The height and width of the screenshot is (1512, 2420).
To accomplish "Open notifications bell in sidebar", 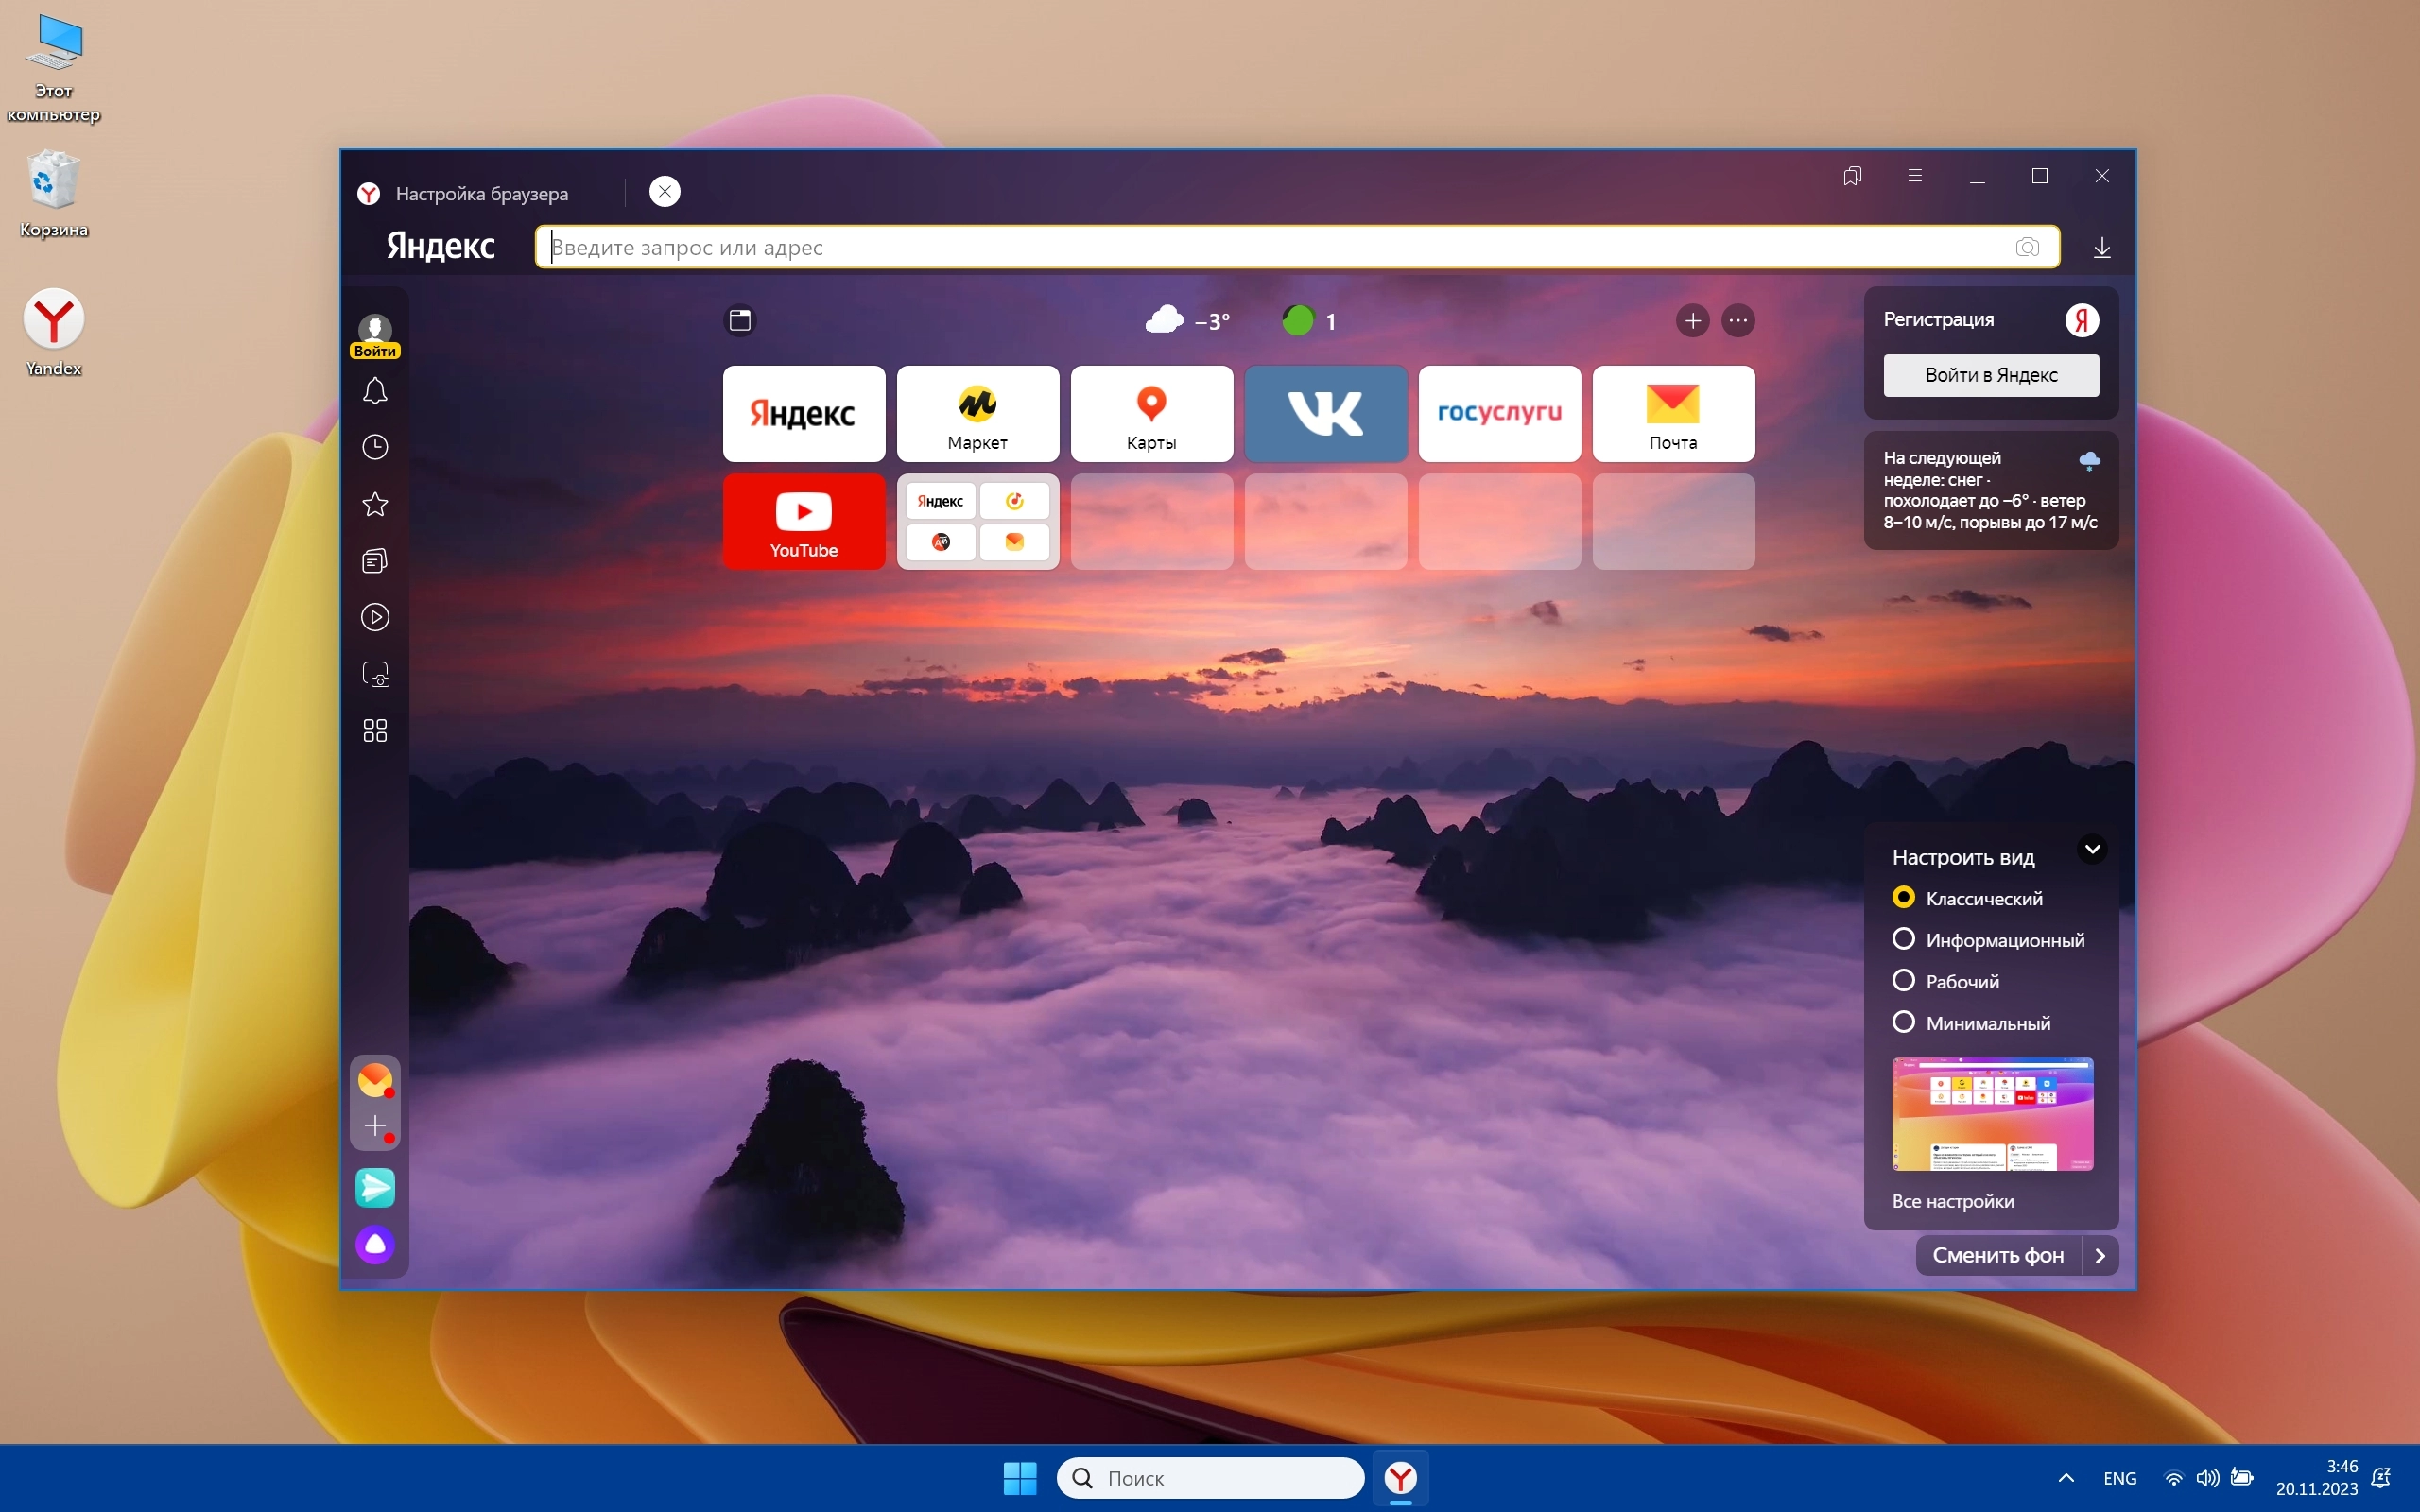I will point(375,391).
